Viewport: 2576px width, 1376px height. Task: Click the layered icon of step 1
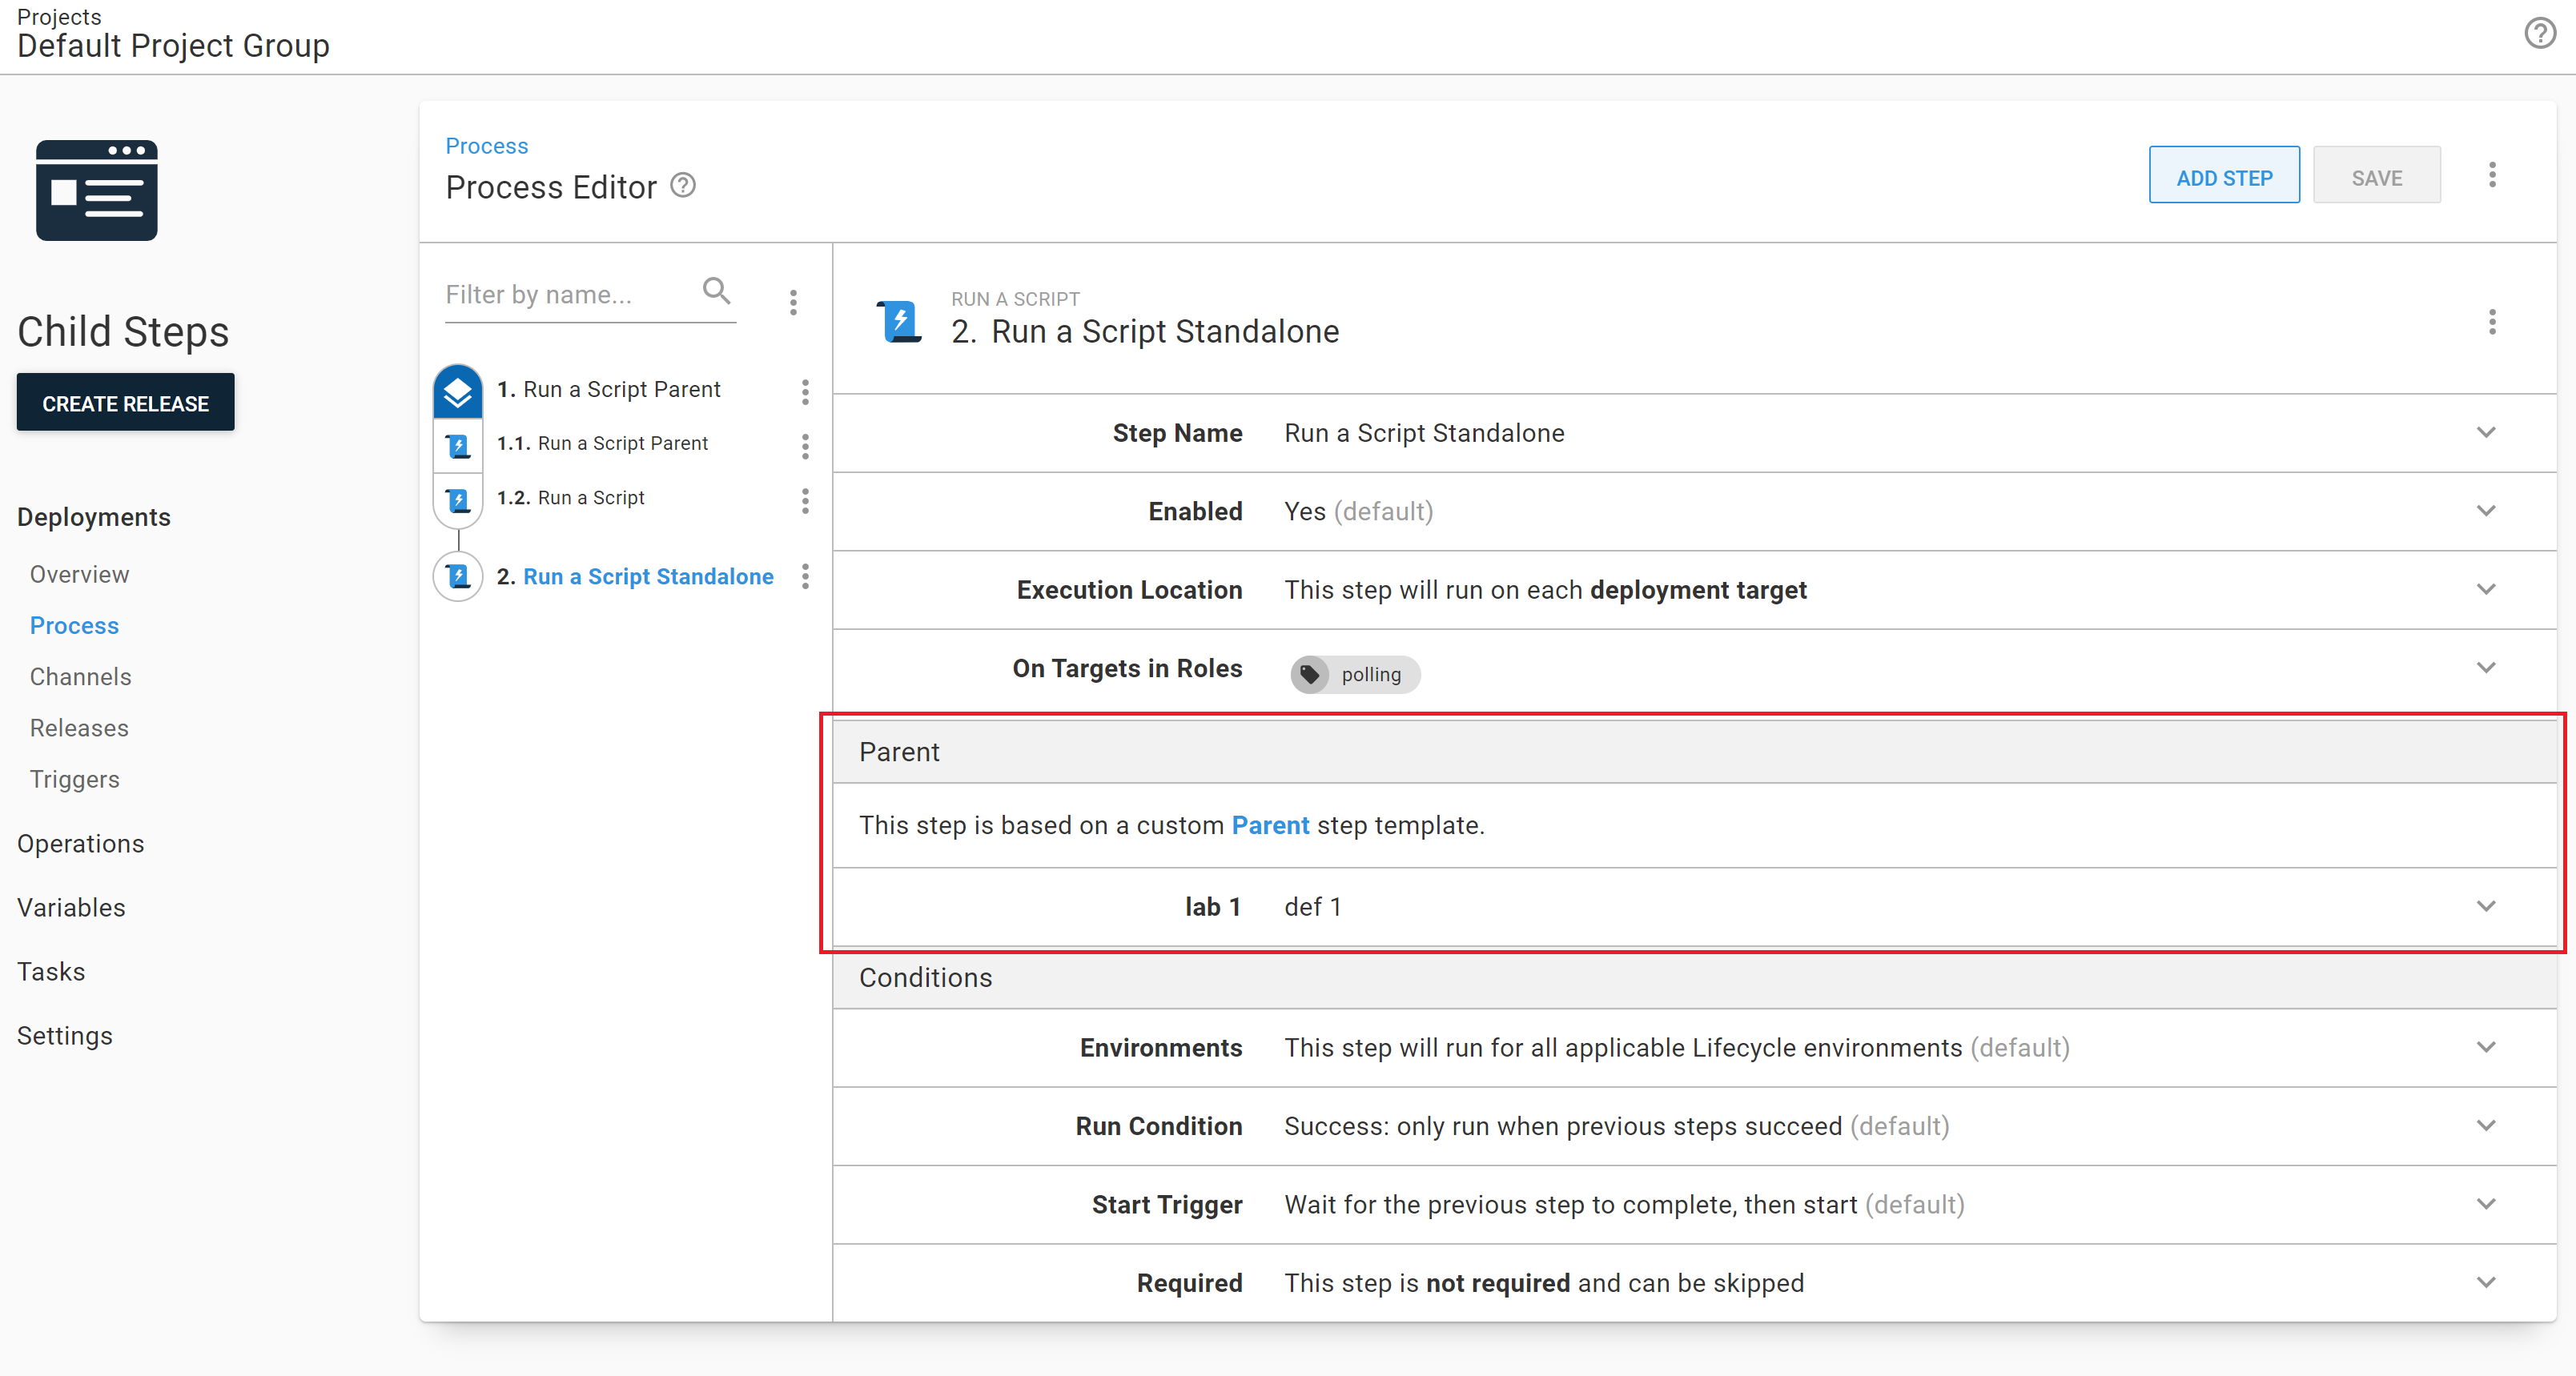coord(458,391)
